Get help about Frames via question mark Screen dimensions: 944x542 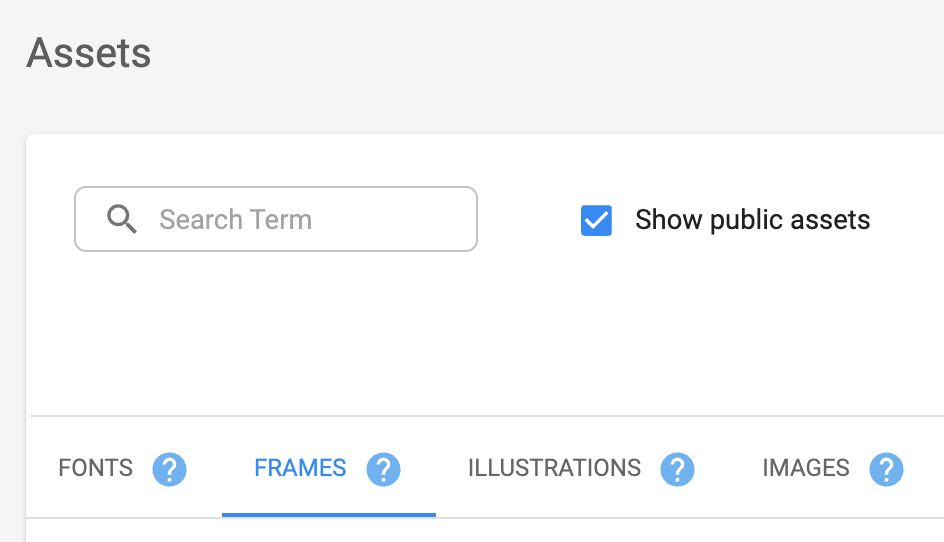click(384, 469)
